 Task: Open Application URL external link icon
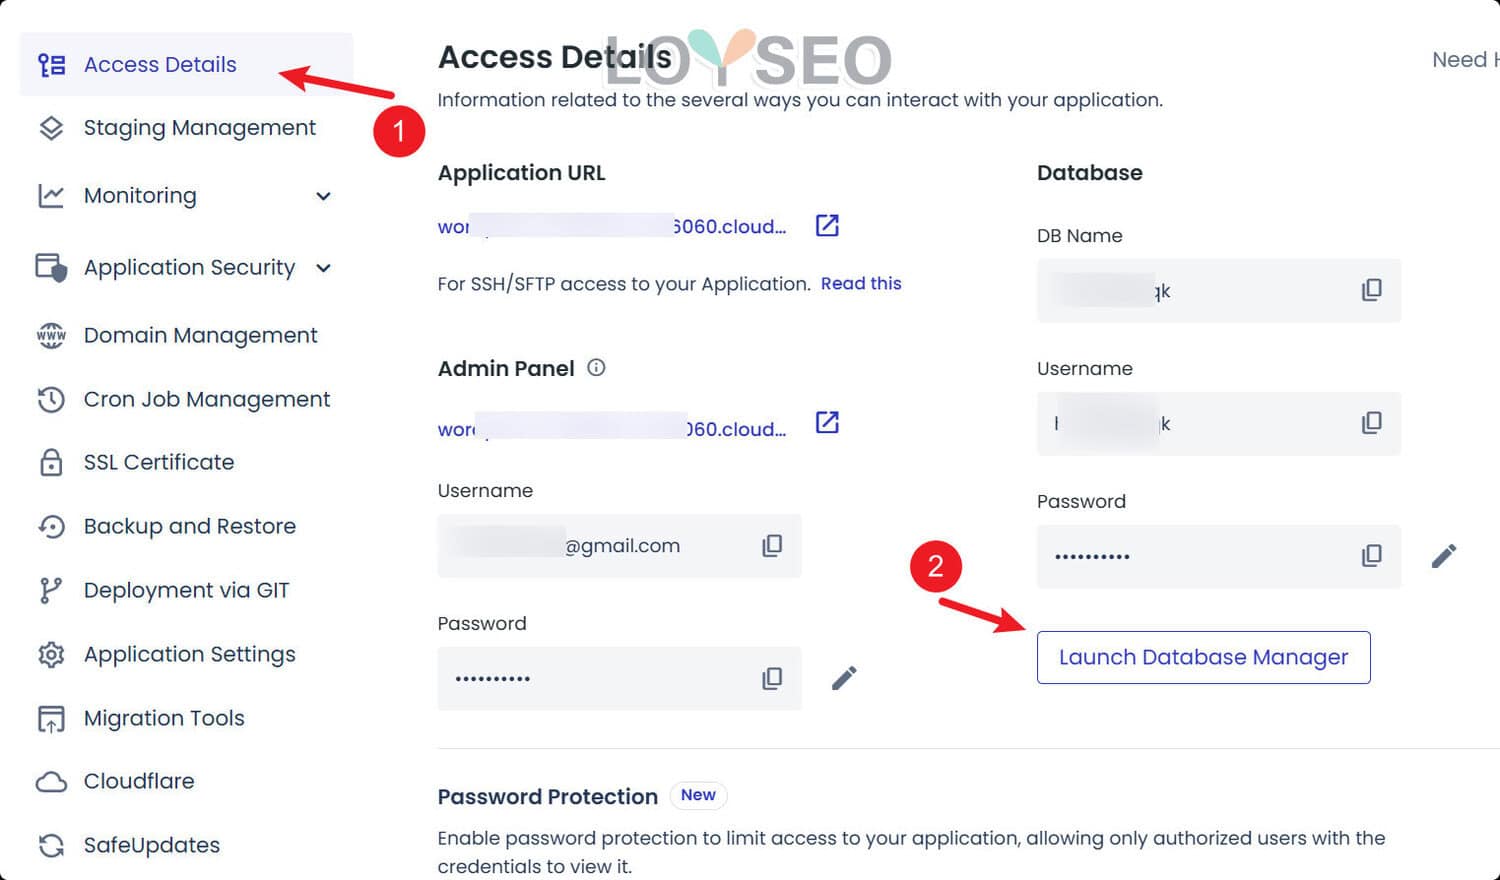tap(827, 225)
